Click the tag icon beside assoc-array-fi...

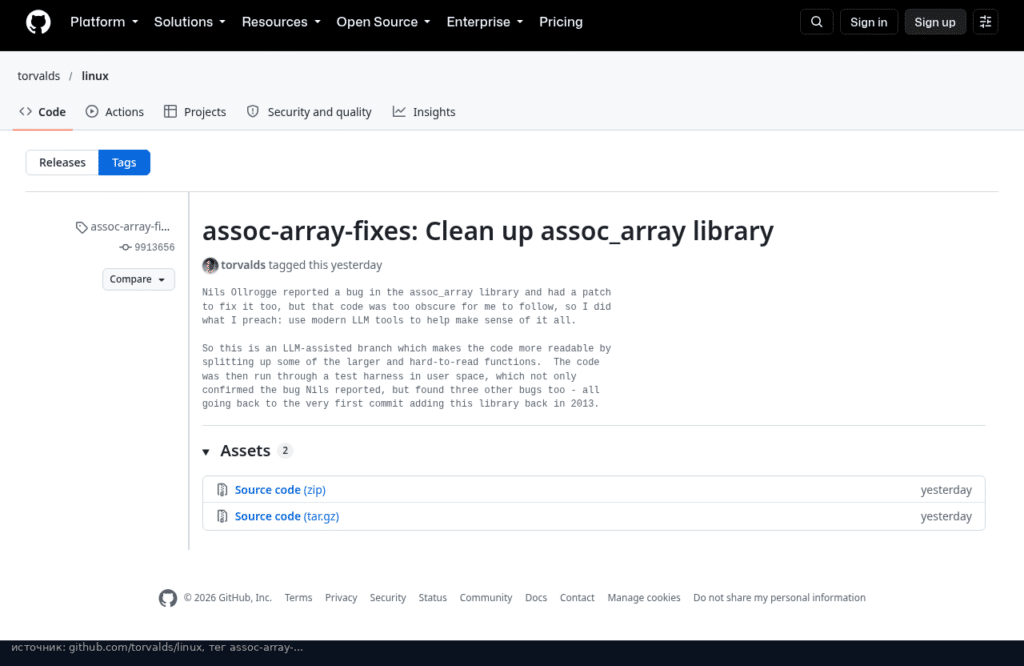pos(81,227)
